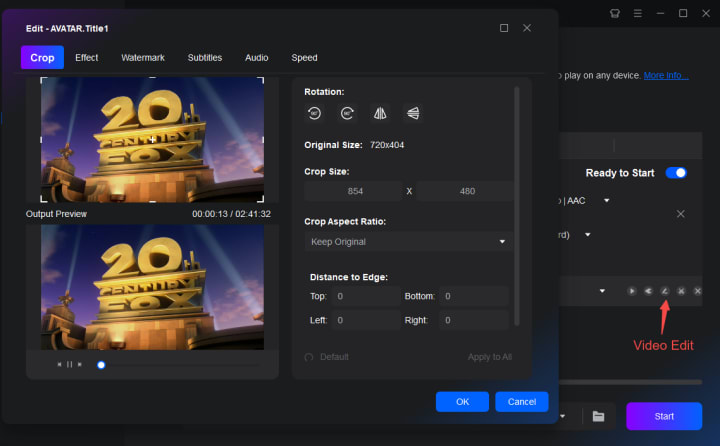Flip the video vertically
The width and height of the screenshot is (720, 446).
click(x=411, y=114)
